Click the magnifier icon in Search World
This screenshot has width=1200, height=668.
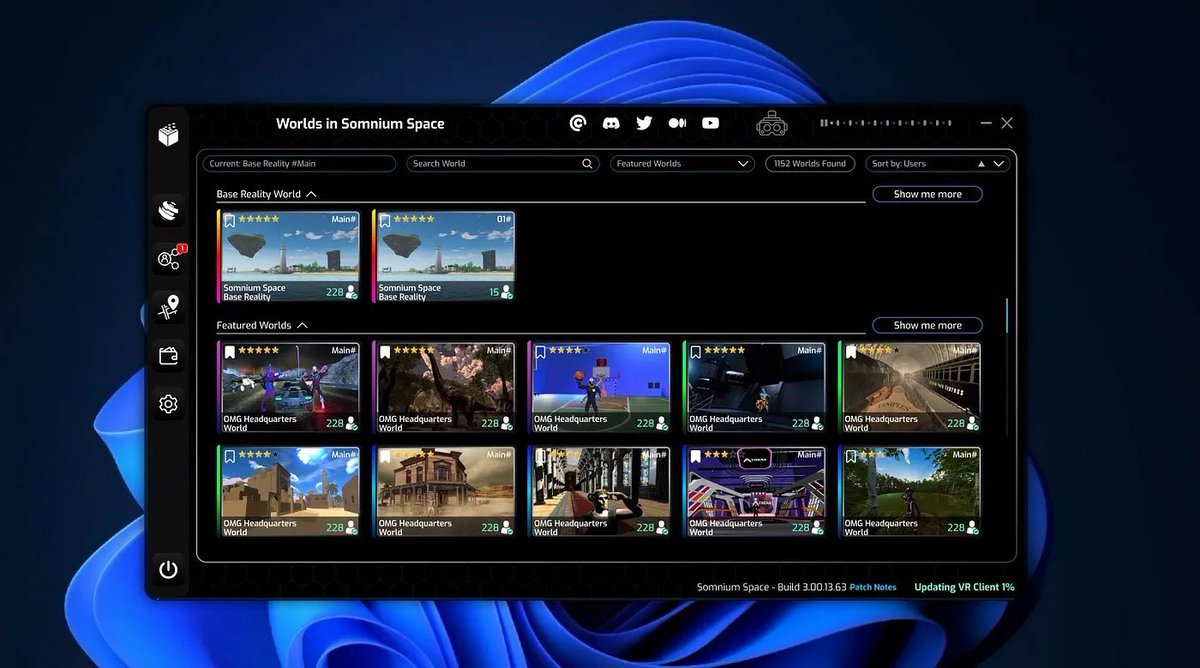coord(588,163)
